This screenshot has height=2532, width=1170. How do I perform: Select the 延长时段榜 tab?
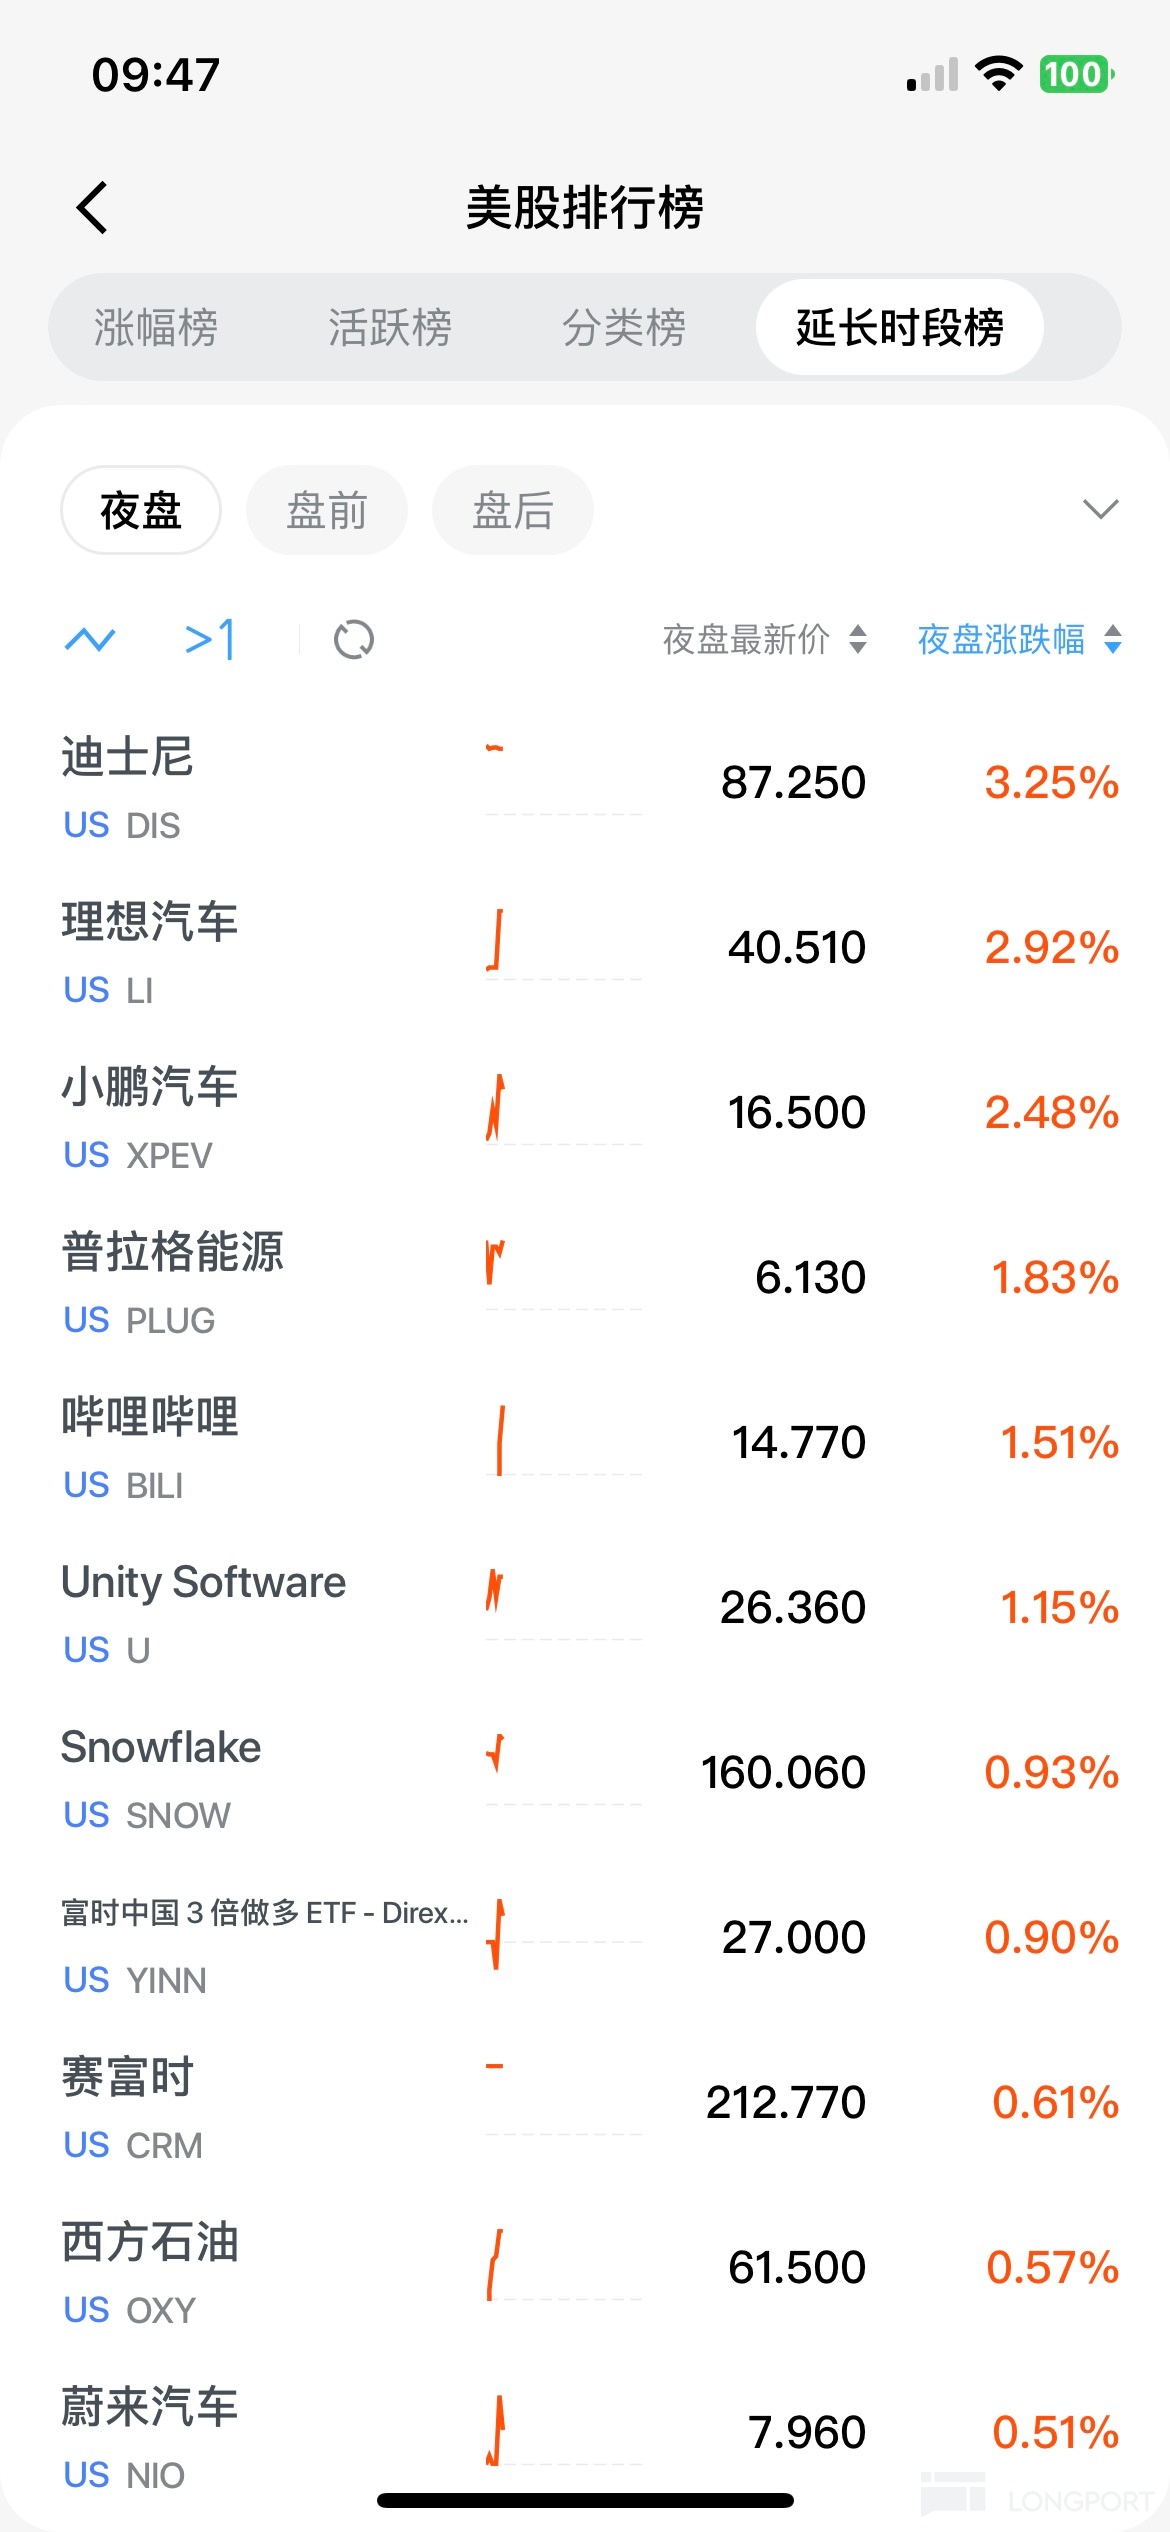[x=899, y=328]
